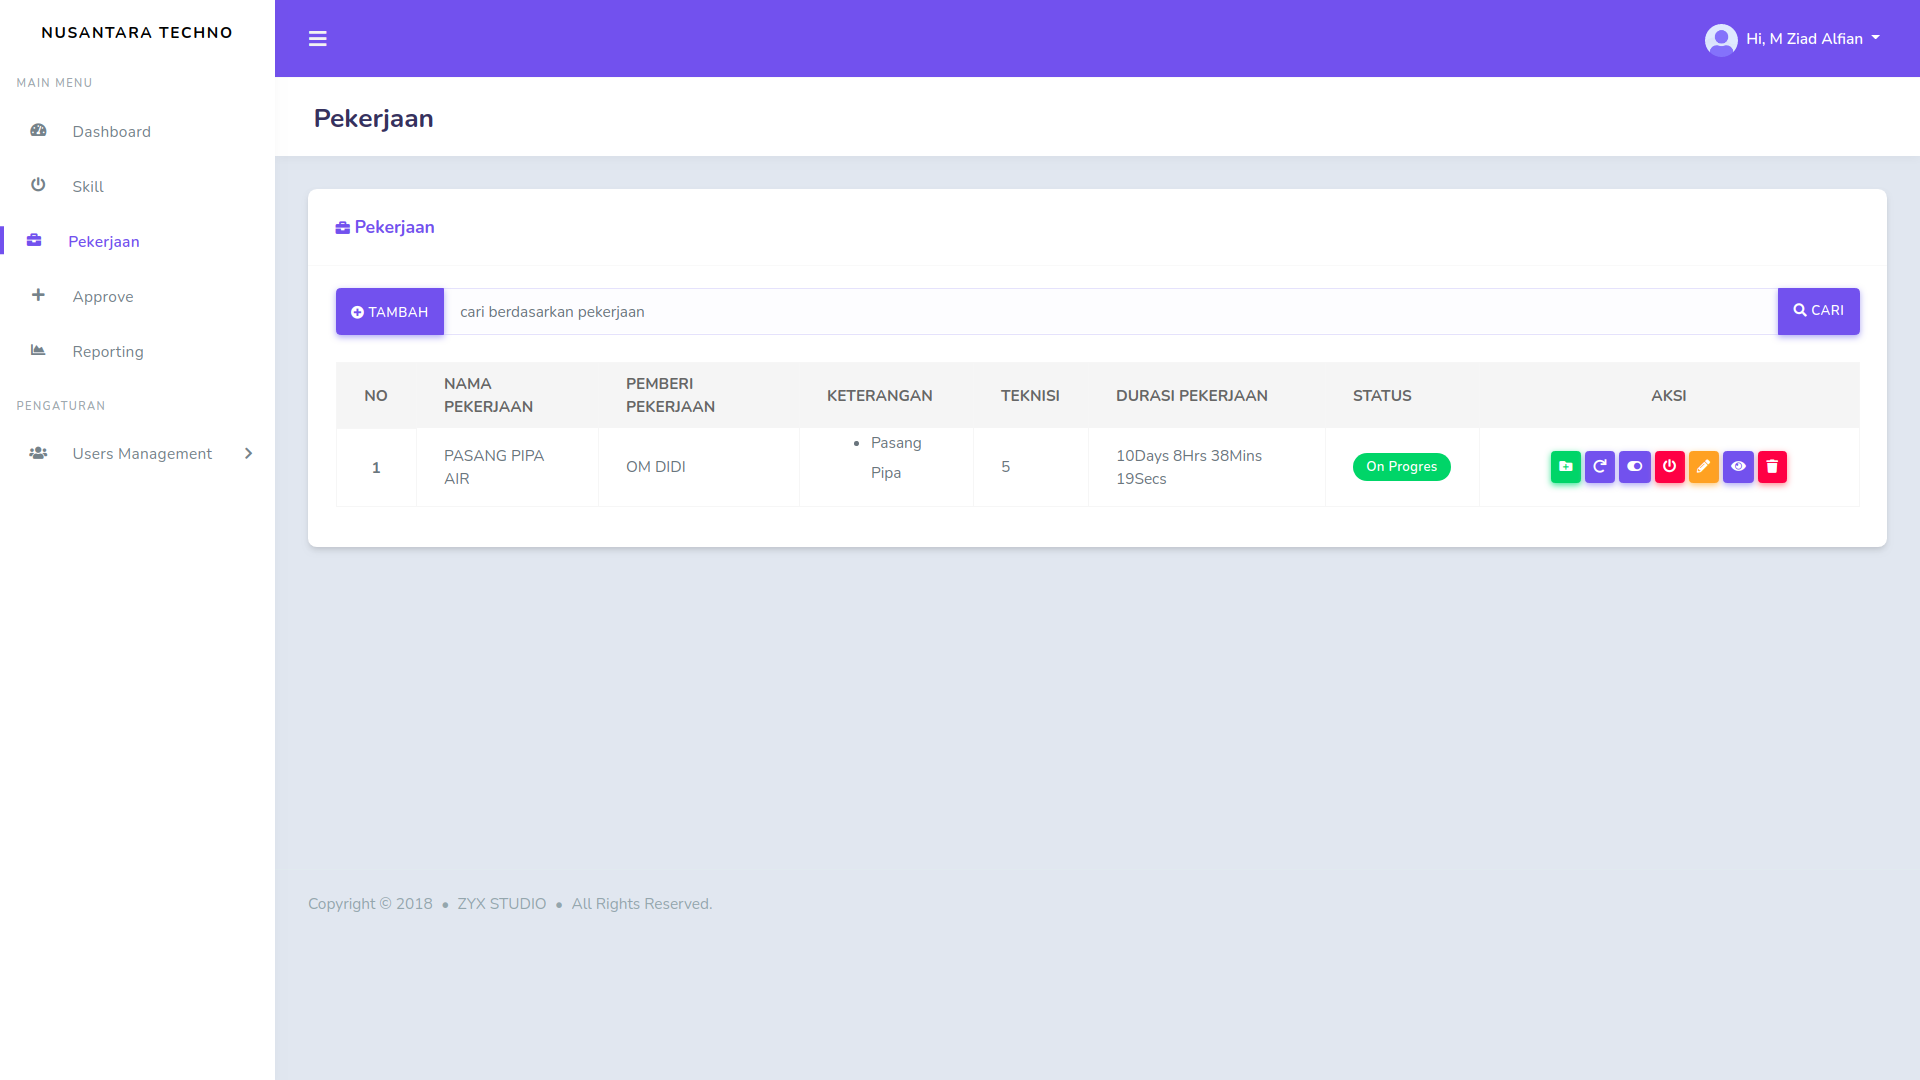Image resolution: width=1920 pixels, height=1080 pixels.
Task: Click the TAMBAH button
Action: tap(390, 312)
